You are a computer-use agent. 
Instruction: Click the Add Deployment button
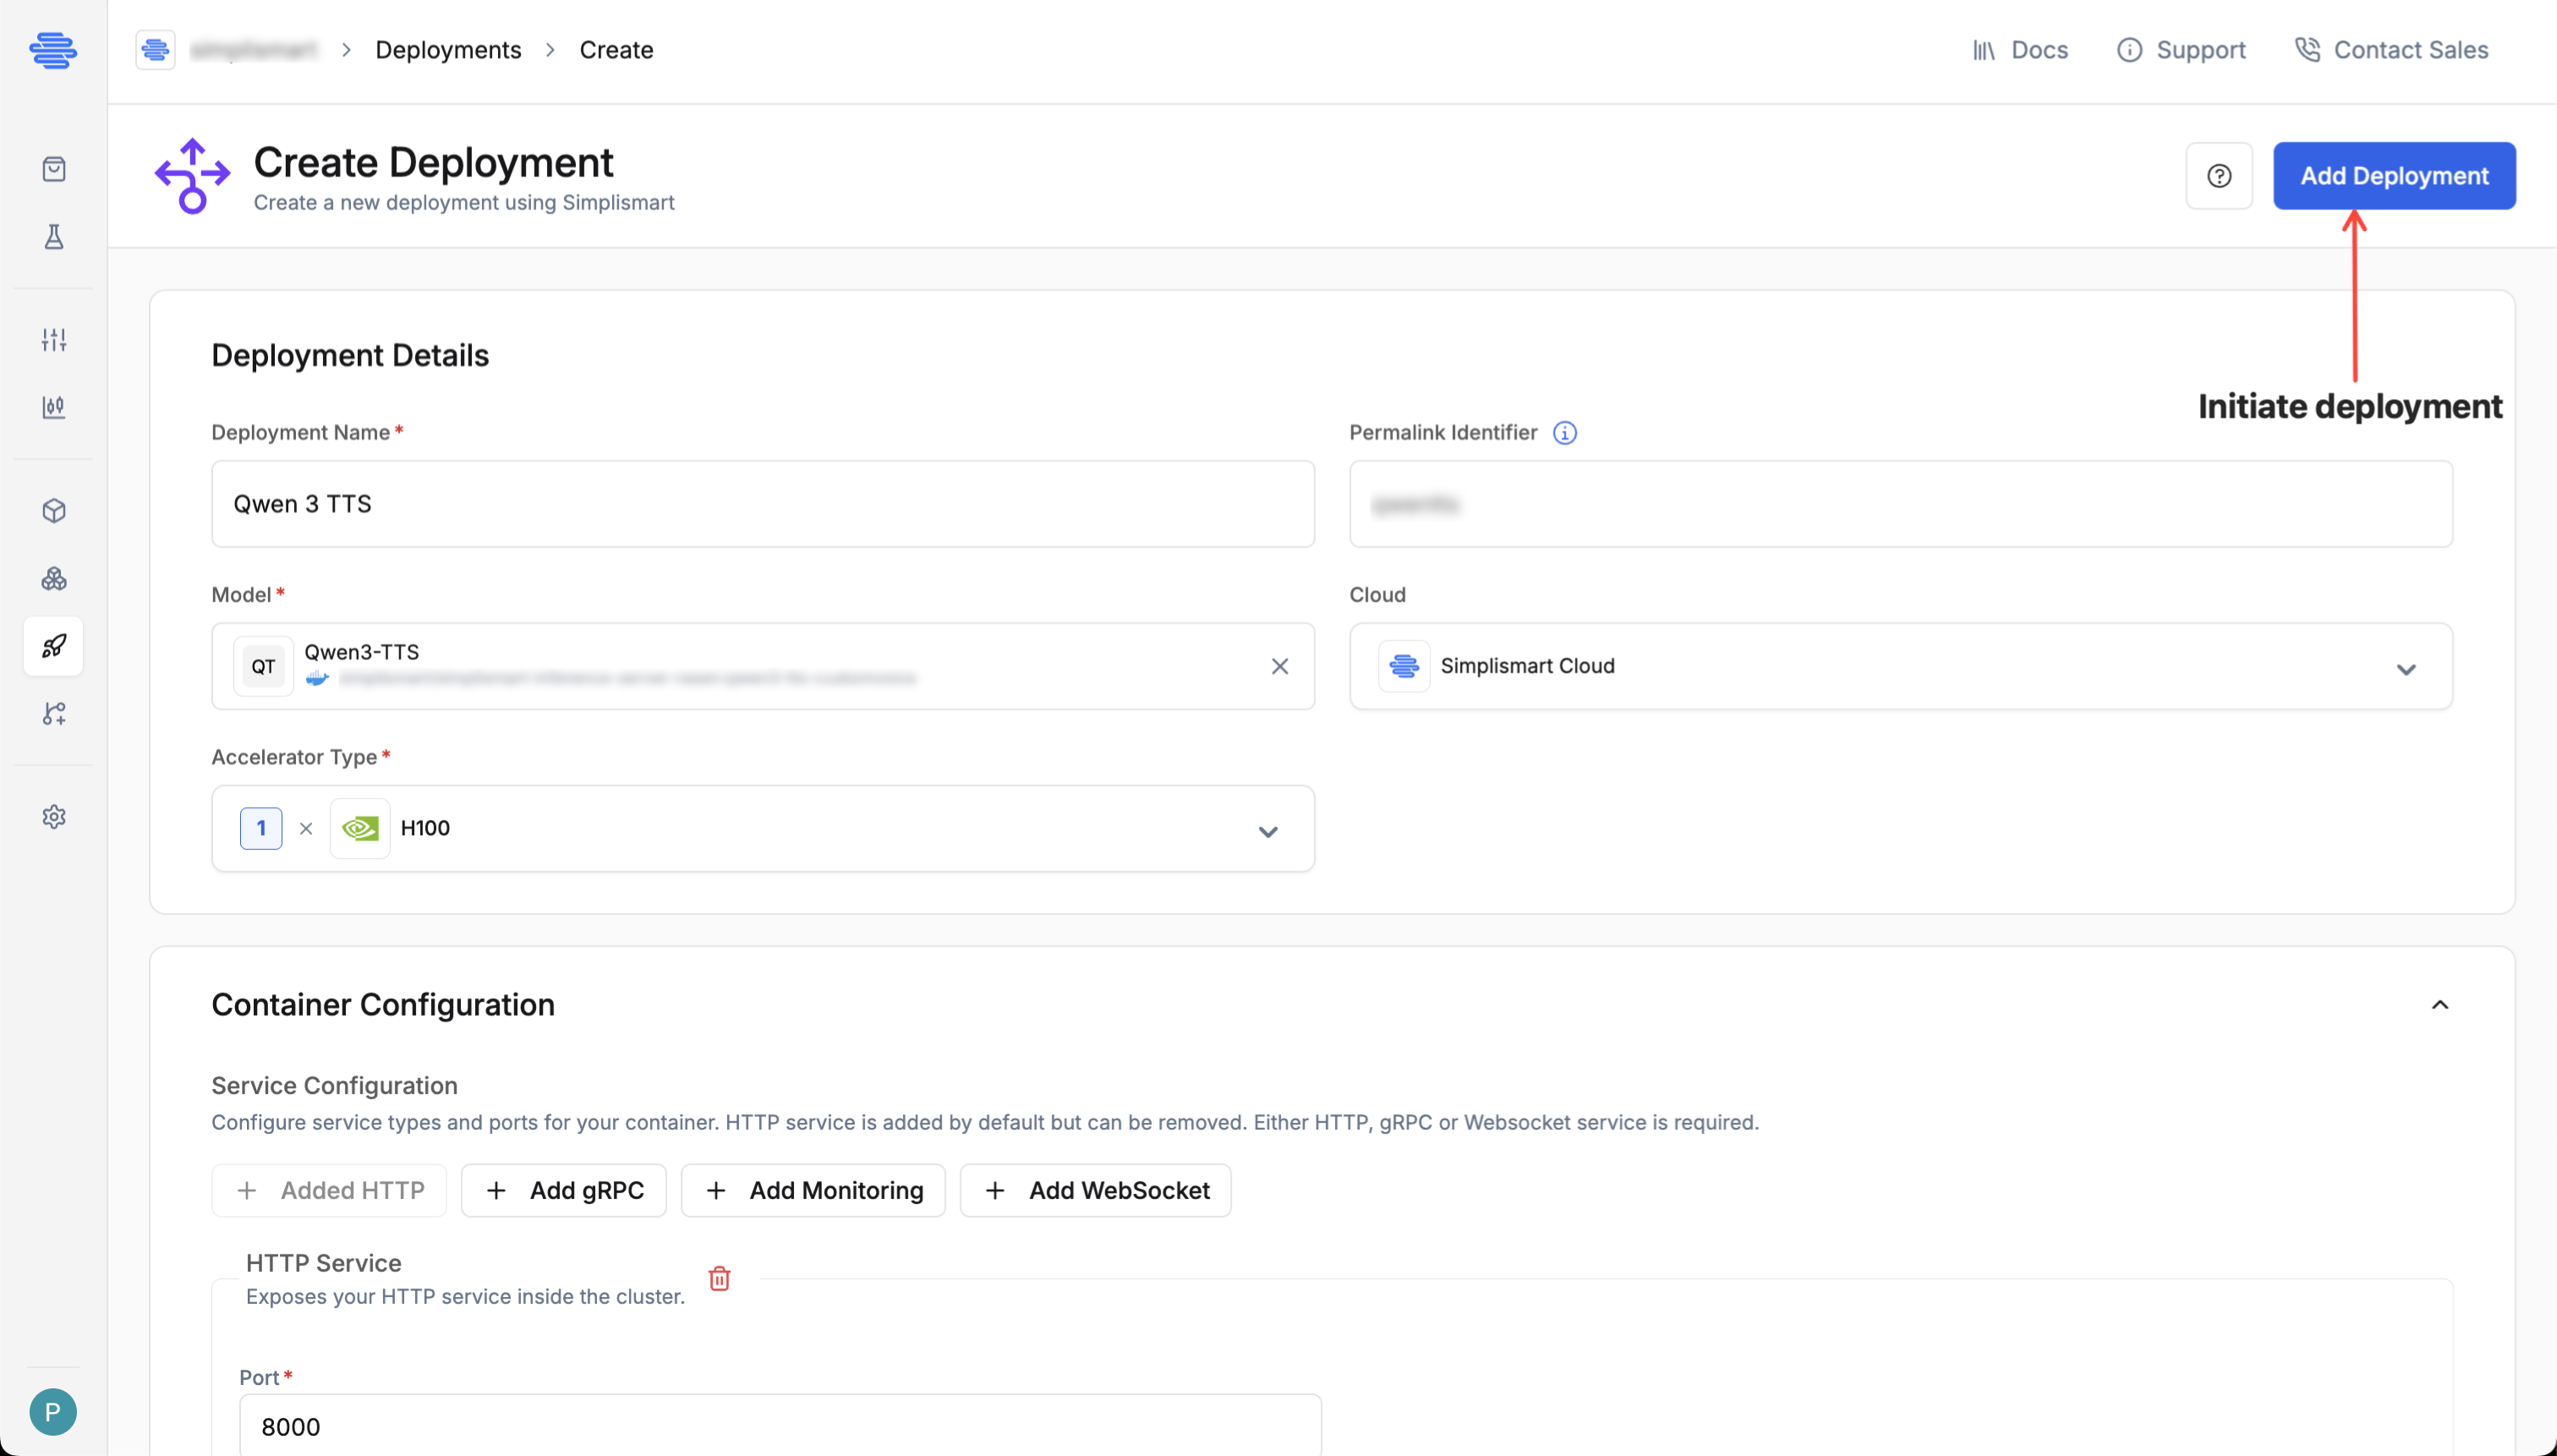tap(2394, 176)
